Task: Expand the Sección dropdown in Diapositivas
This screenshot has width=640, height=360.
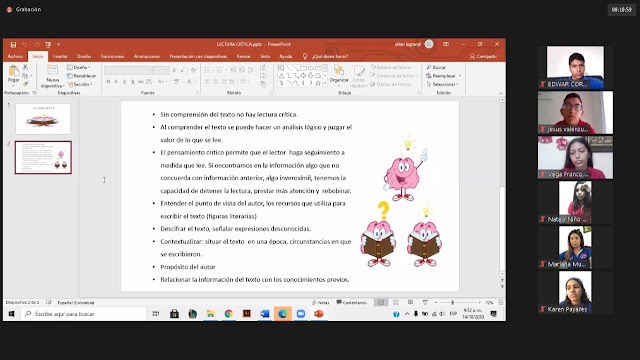Action: tap(80, 84)
